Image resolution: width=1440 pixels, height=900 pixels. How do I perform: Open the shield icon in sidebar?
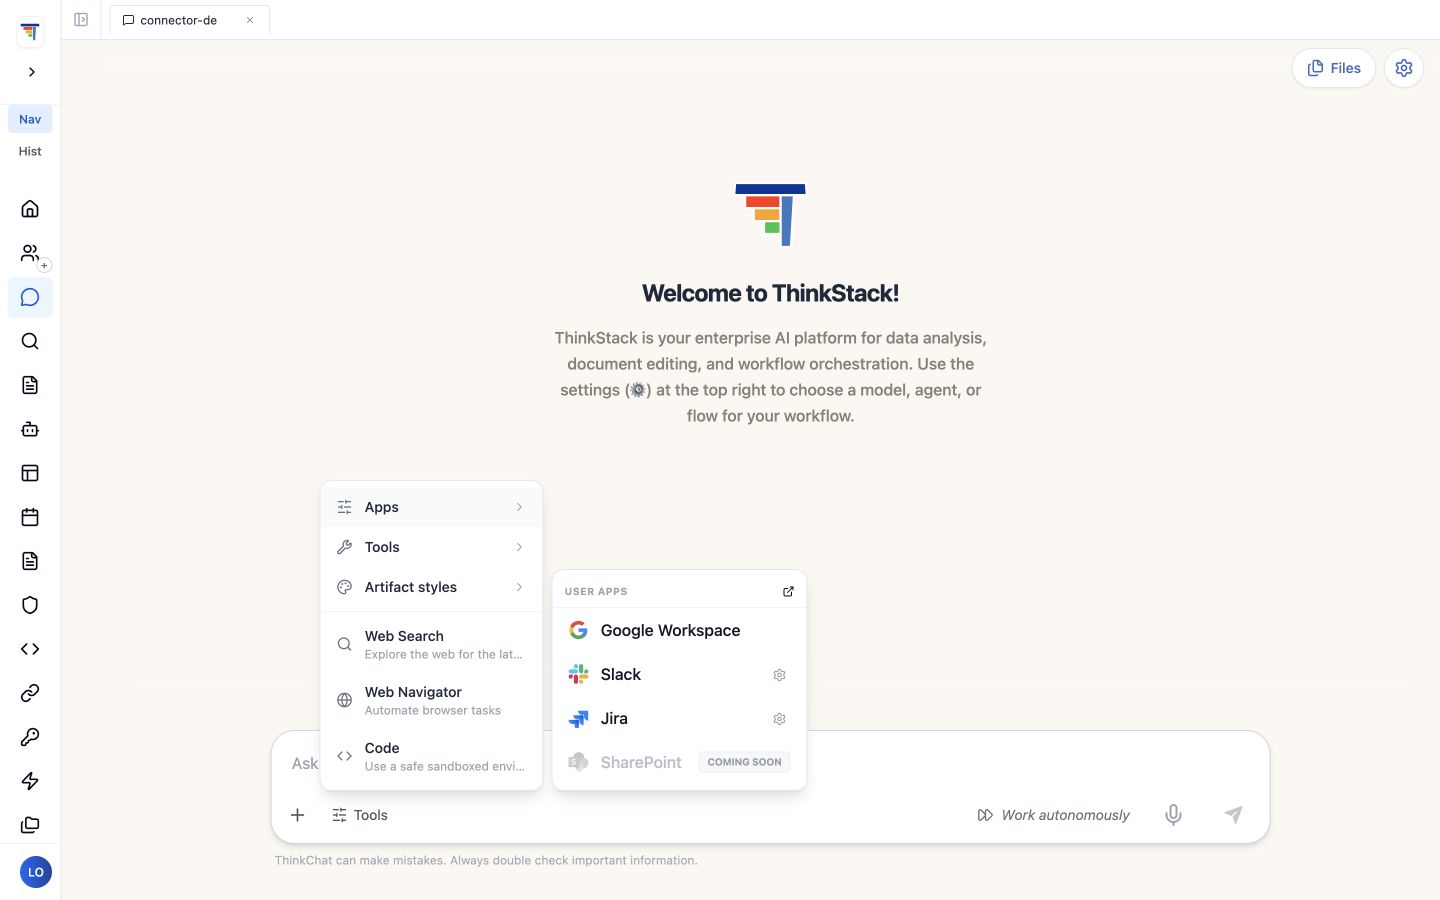pyautogui.click(x=30, y=605)
